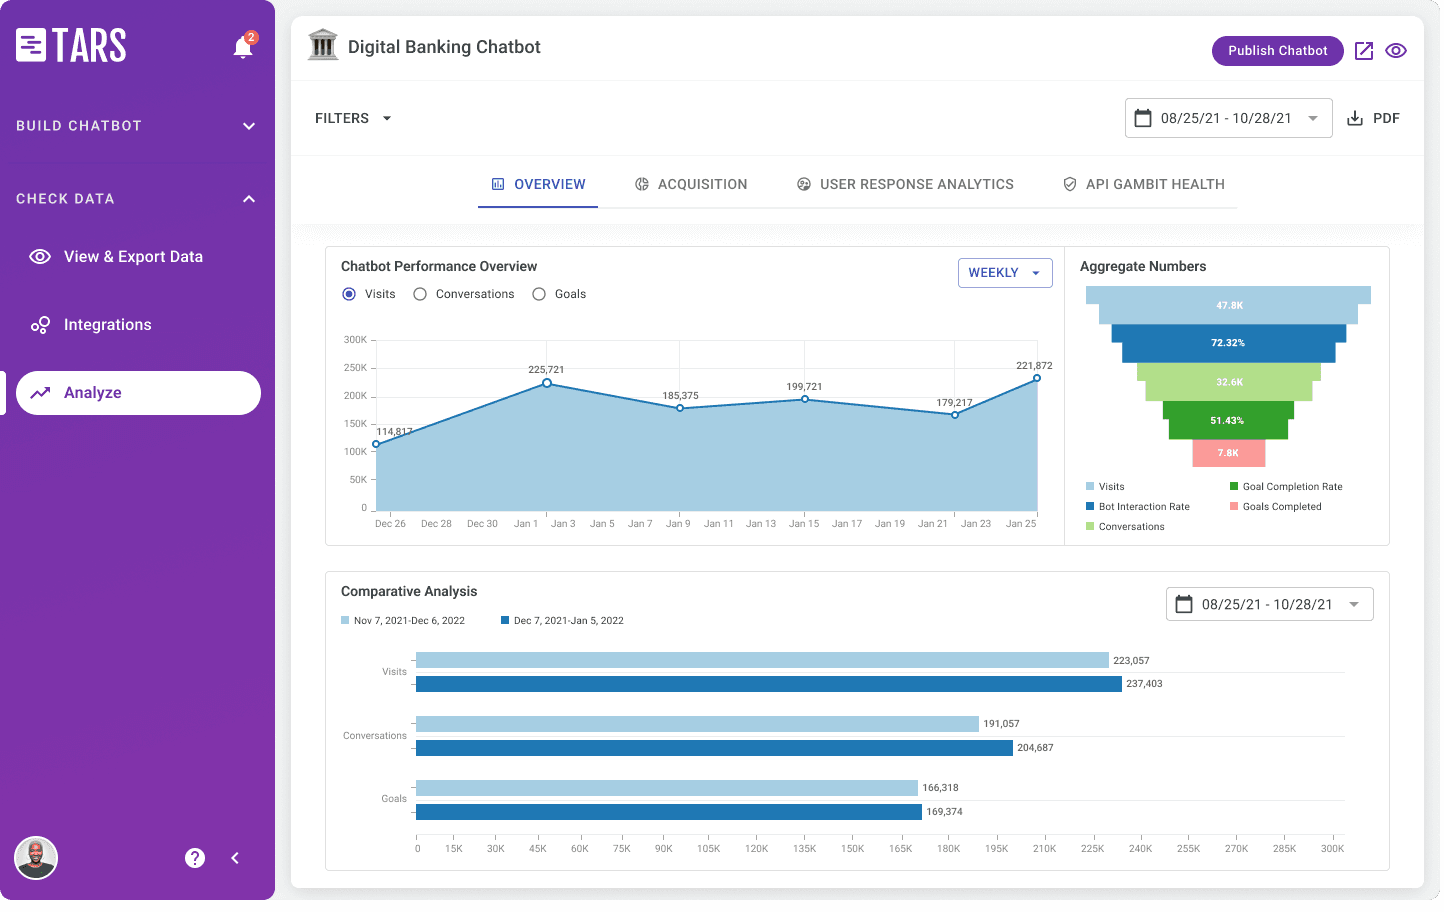
Task: Expand the Build Chatbot section
Action: [x=137, y=126]
